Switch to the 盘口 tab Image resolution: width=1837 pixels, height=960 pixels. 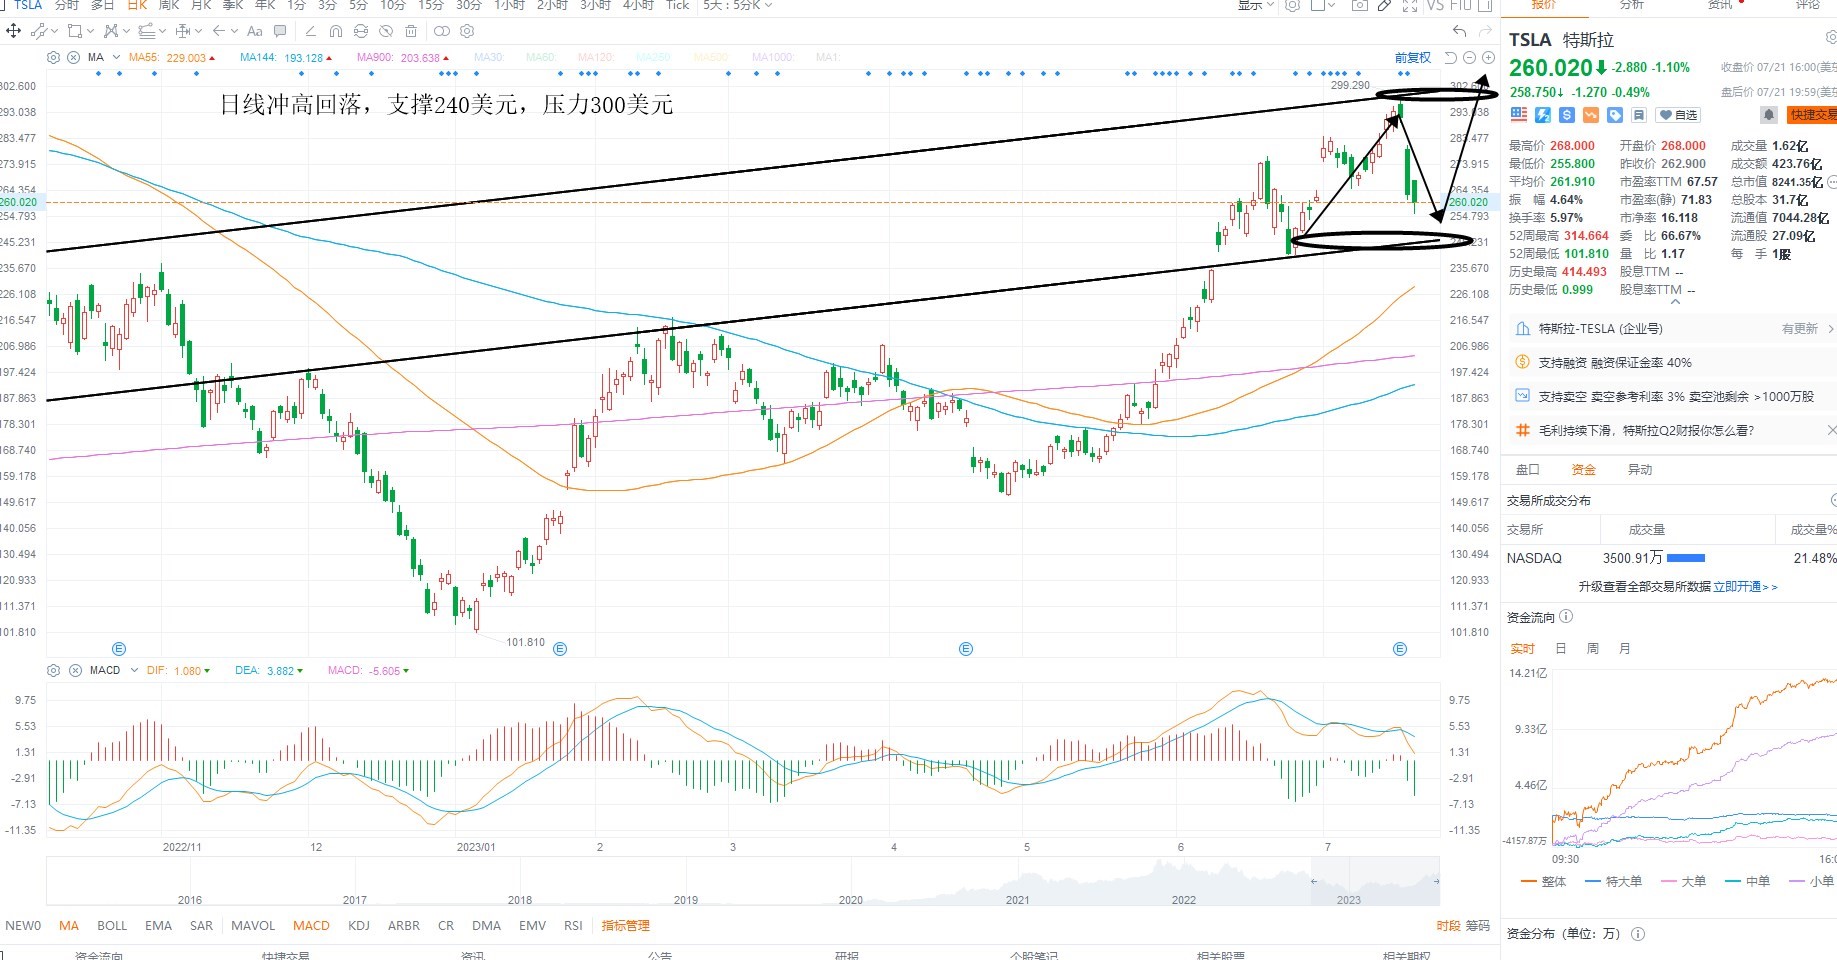(x=1528, y=470)
